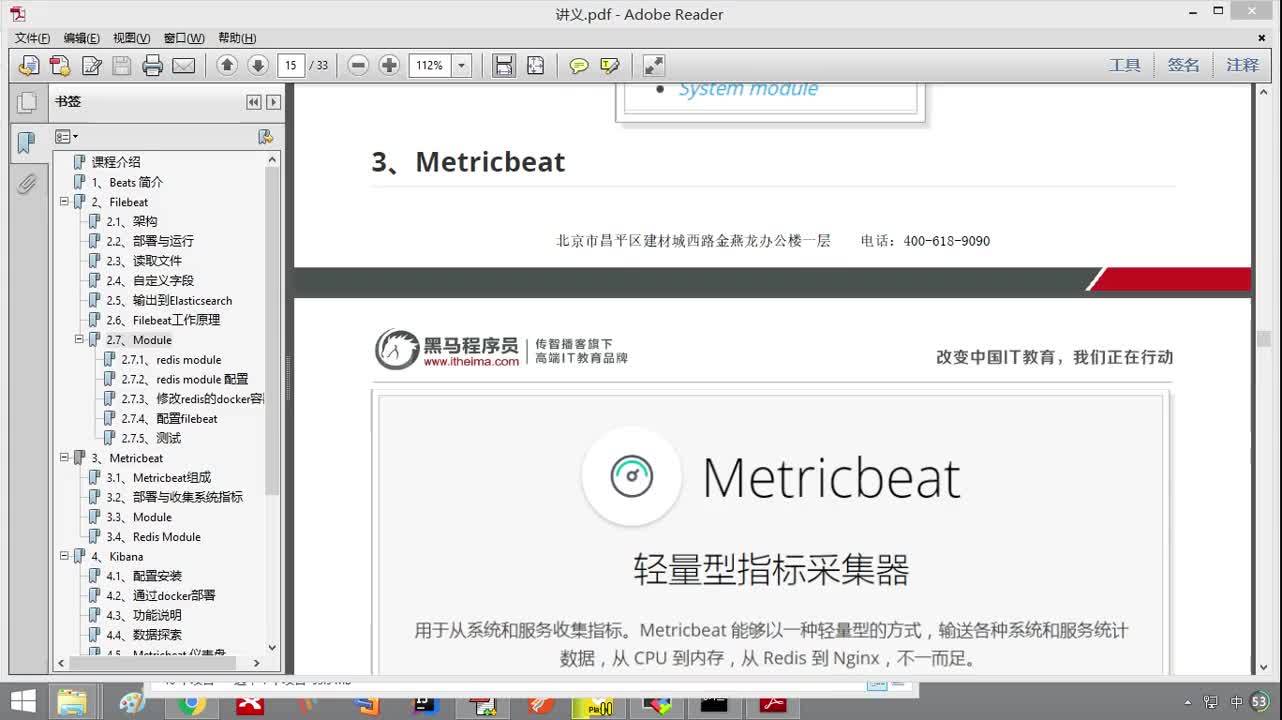Open the 视图(V) menu
The image size is (1282, 720).
pos(132,38)
